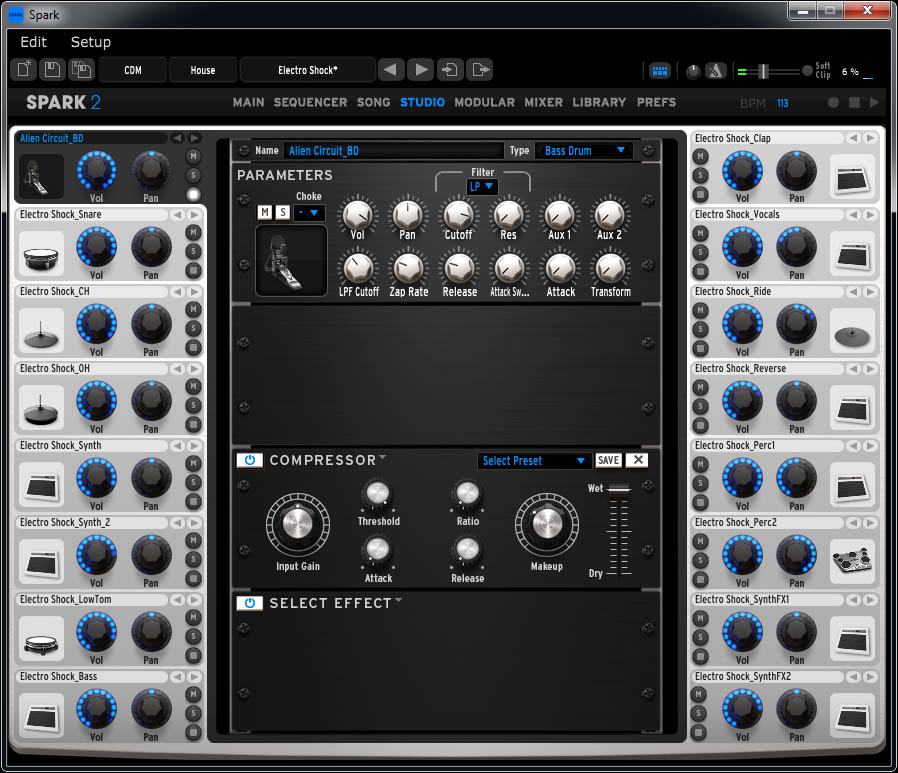
Task: Click the closed hi-hat icon for Electro Shock_CH
Action: [41, 330]
